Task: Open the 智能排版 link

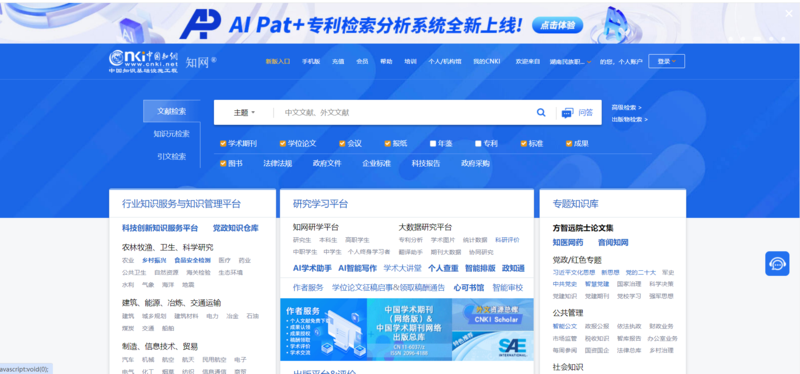Action: [x=480, y=268]
